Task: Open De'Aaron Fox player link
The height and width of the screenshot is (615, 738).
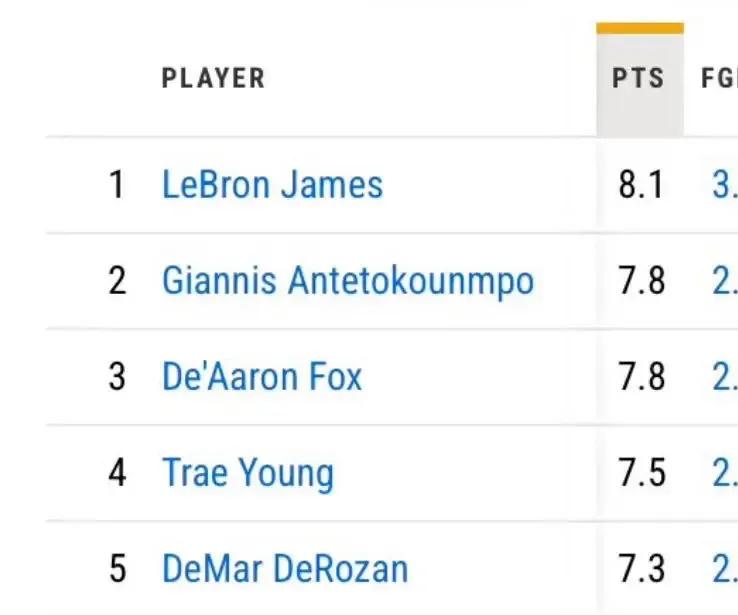Action: click(262, 376)
